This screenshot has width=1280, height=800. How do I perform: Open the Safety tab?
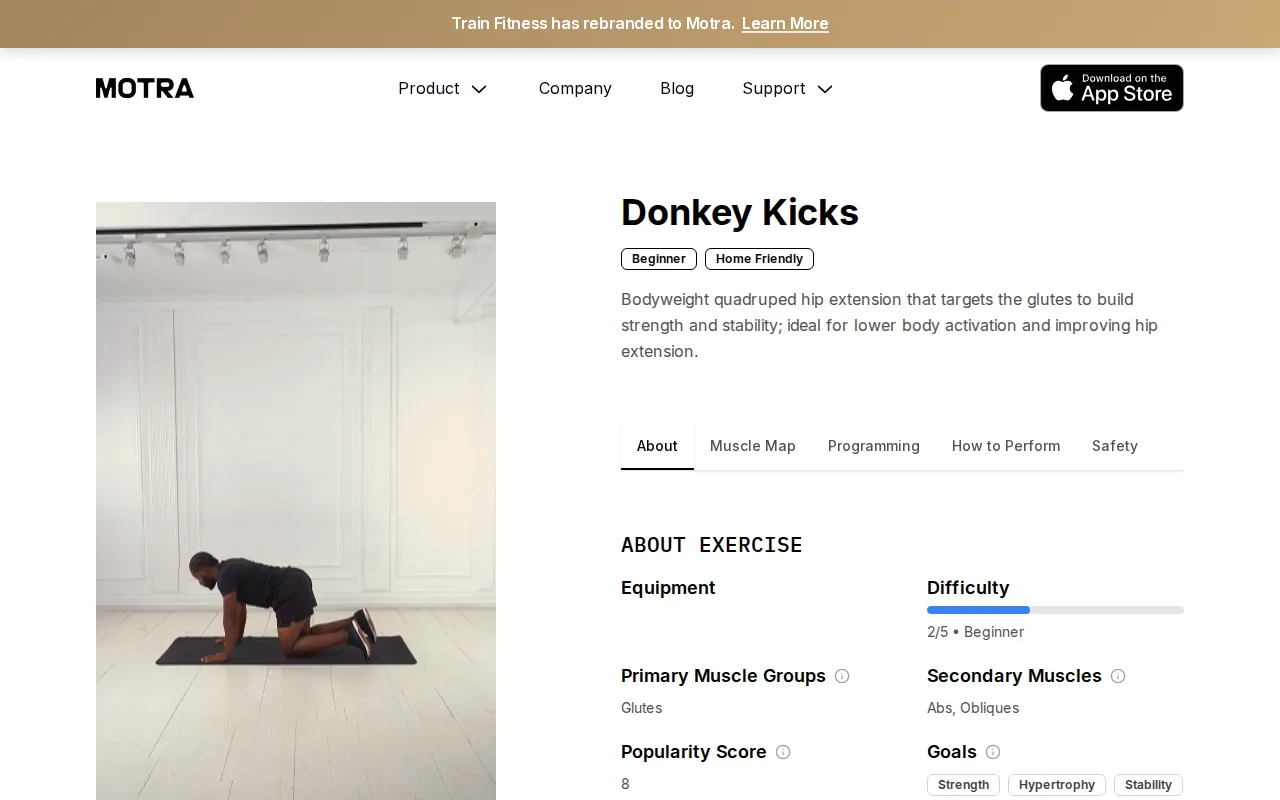1115,446
